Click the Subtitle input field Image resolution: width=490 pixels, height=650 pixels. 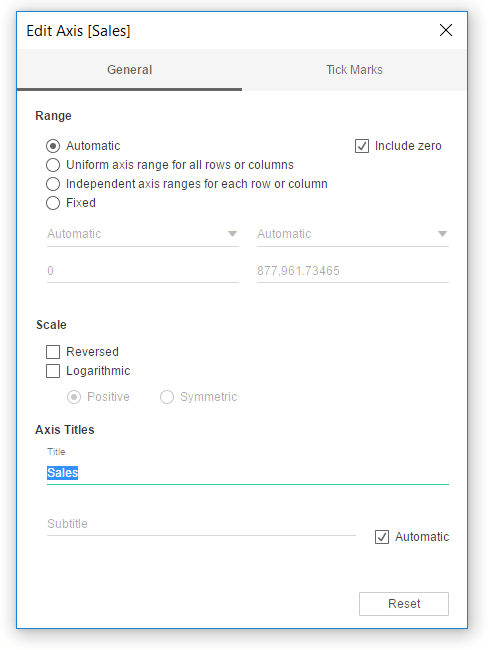tap(201, 524)
